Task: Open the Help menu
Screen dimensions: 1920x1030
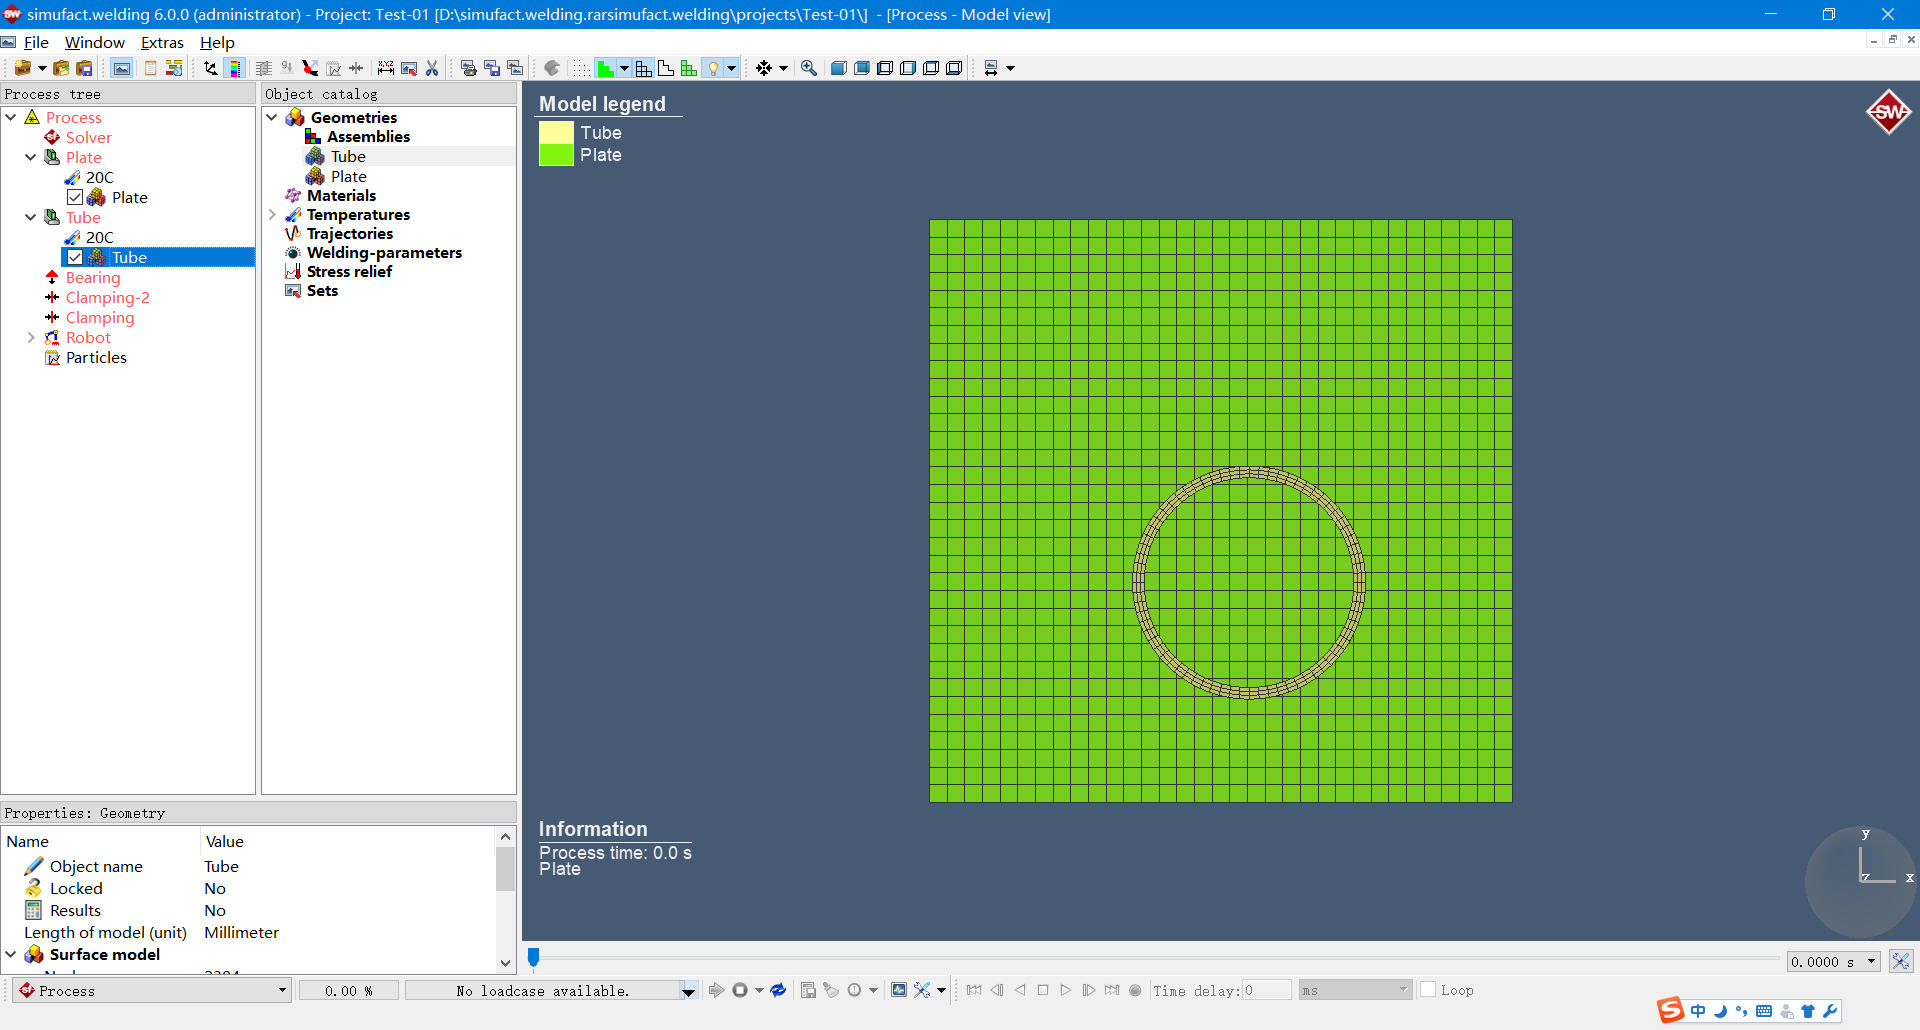Action: coord(217,42)
